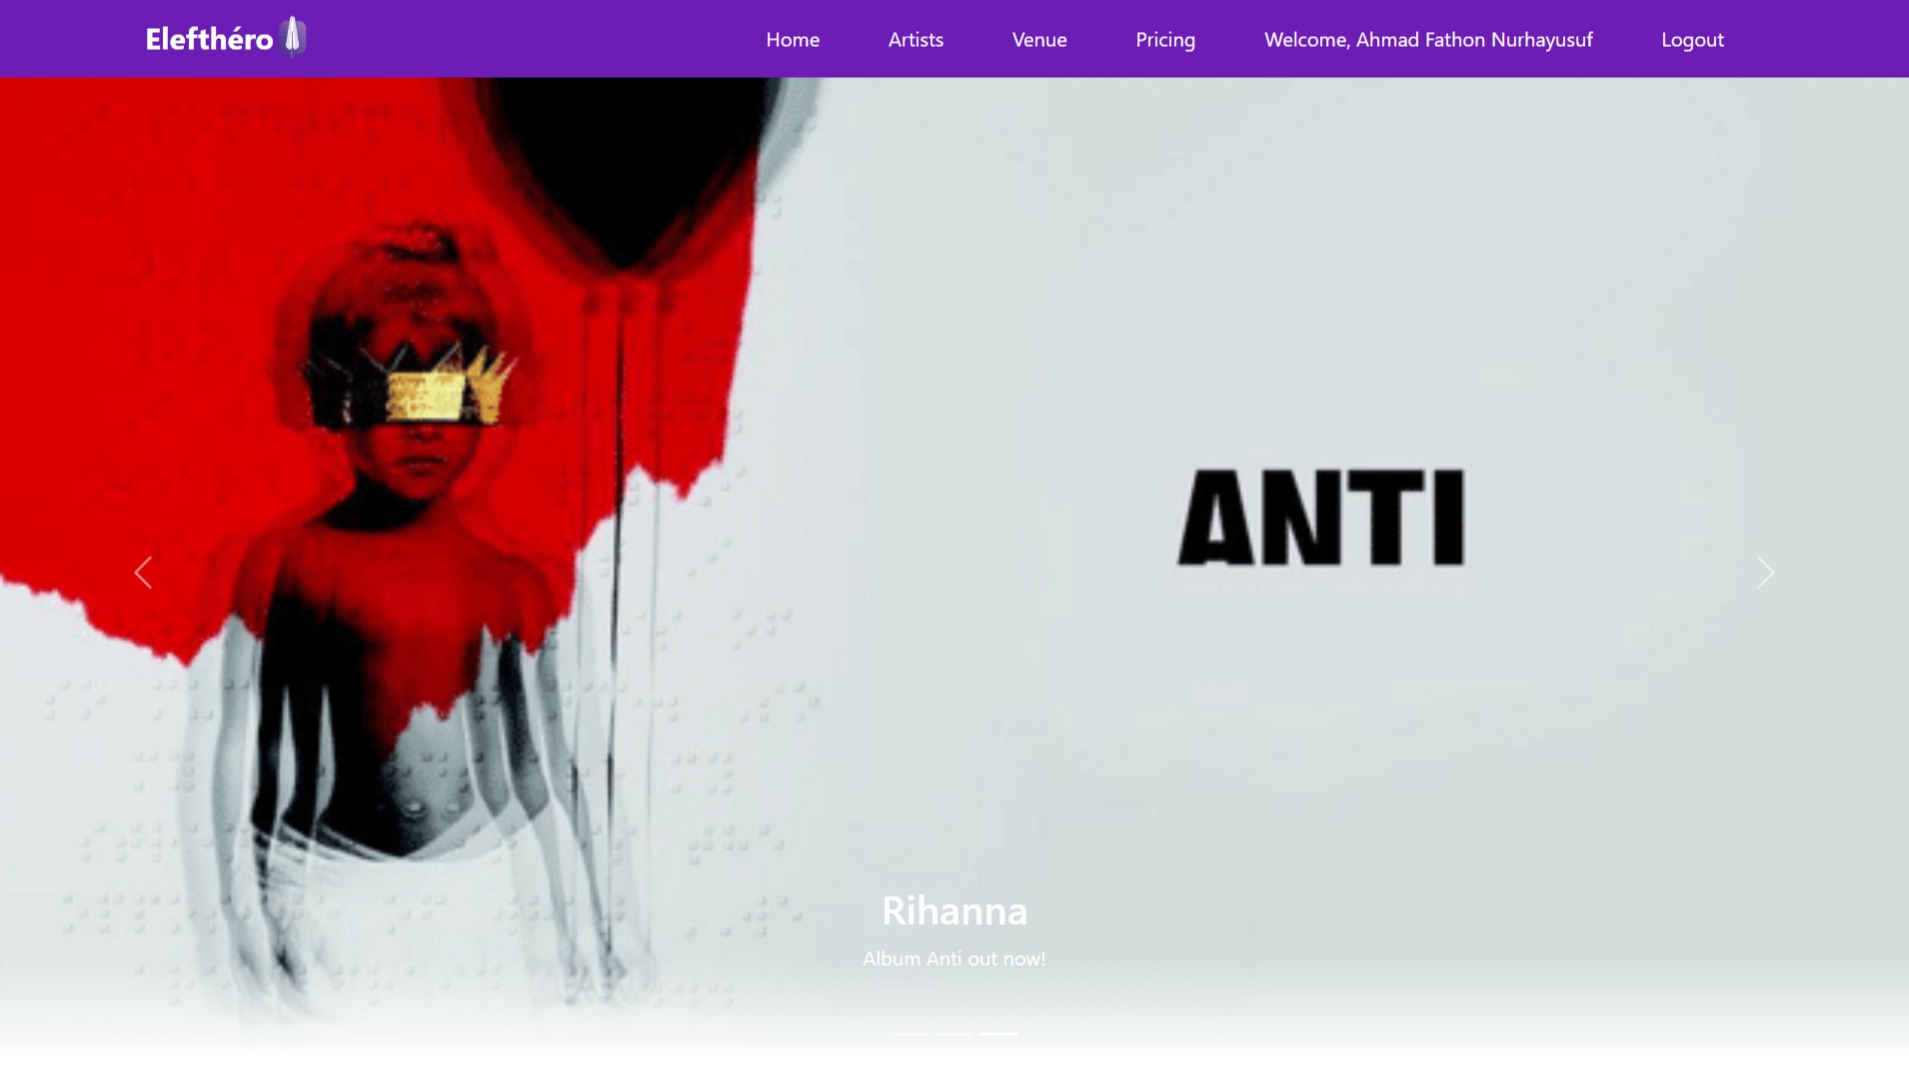The width and height of the screenshot is (1909, 1074).
Task: Select the third active carousel indicator
Action: [x=999, y=1033]
